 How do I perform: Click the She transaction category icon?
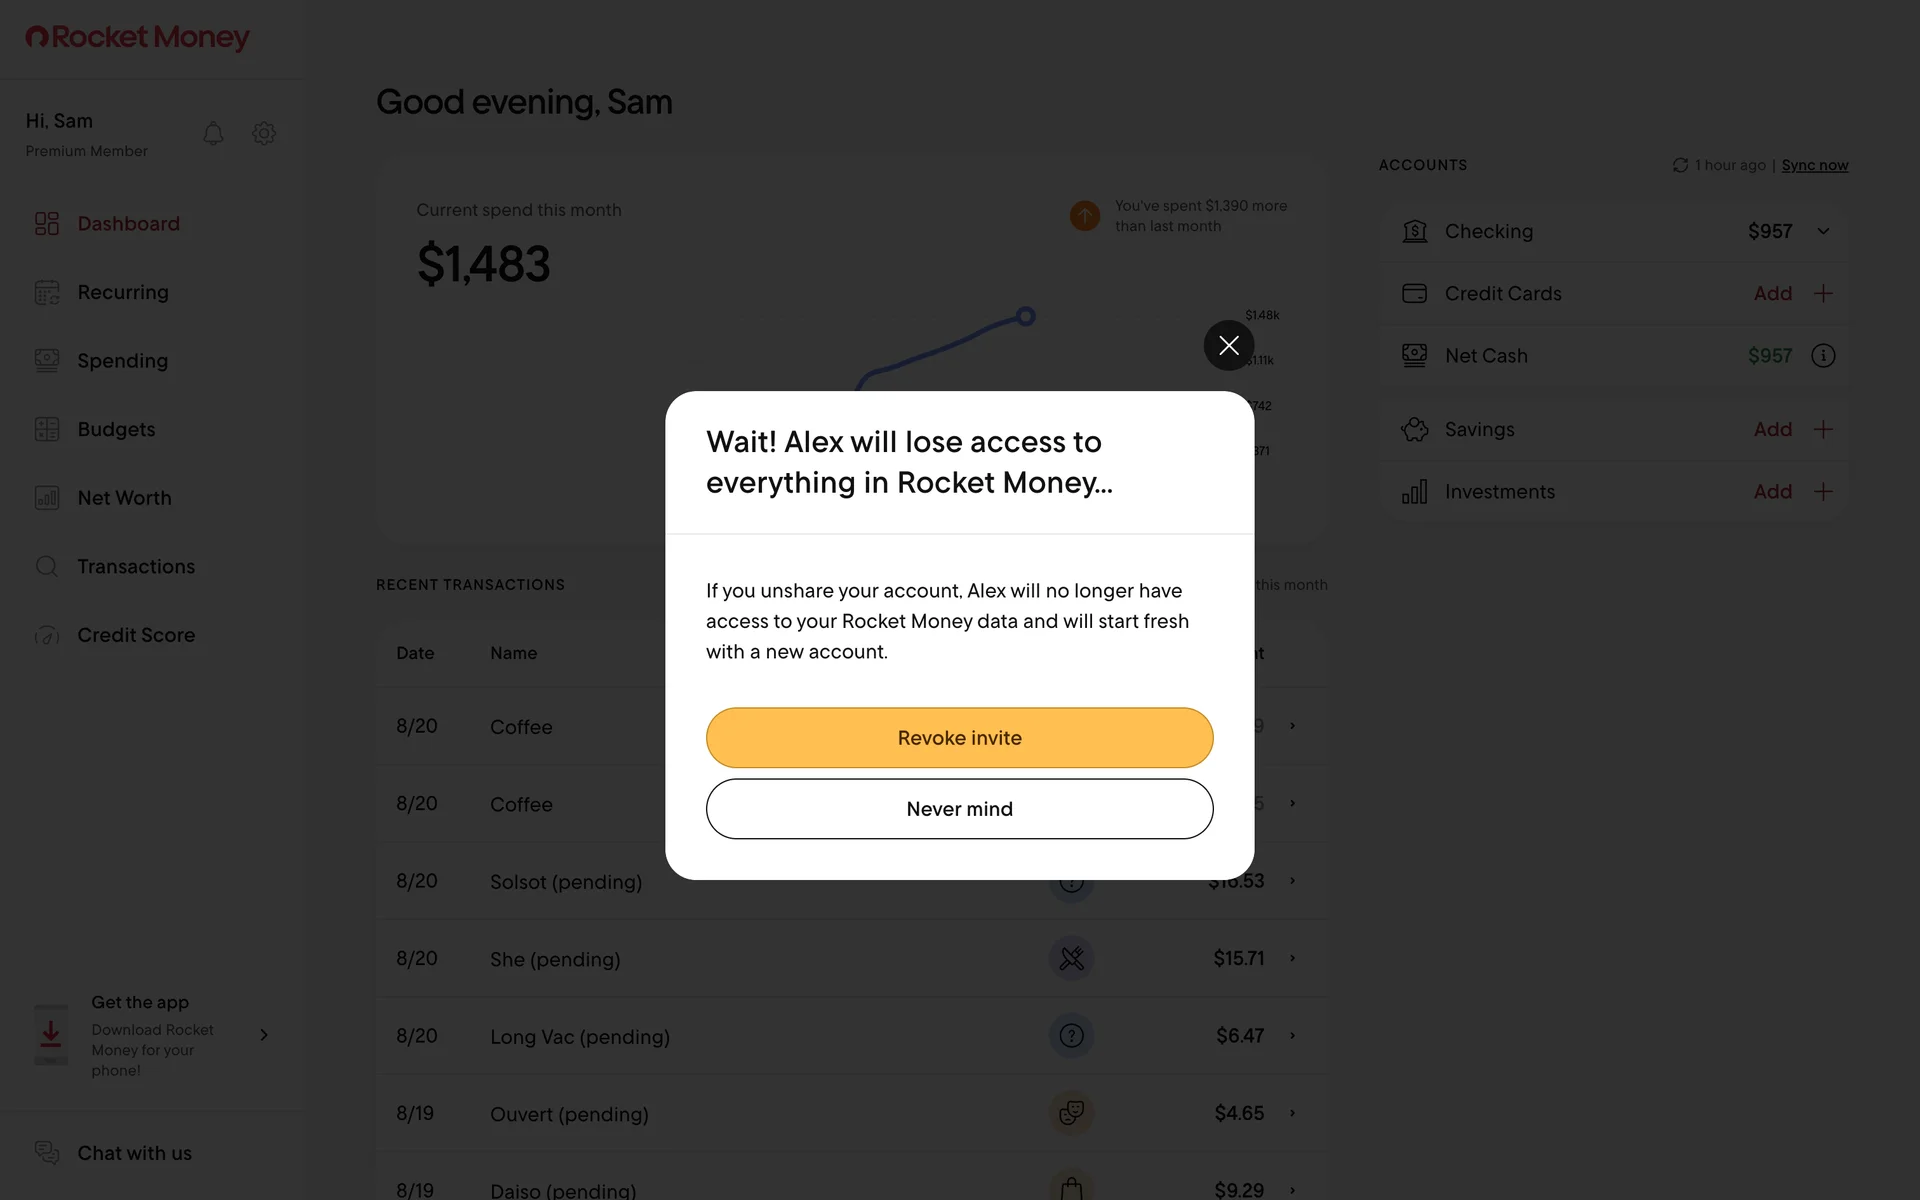(1071, 958)
